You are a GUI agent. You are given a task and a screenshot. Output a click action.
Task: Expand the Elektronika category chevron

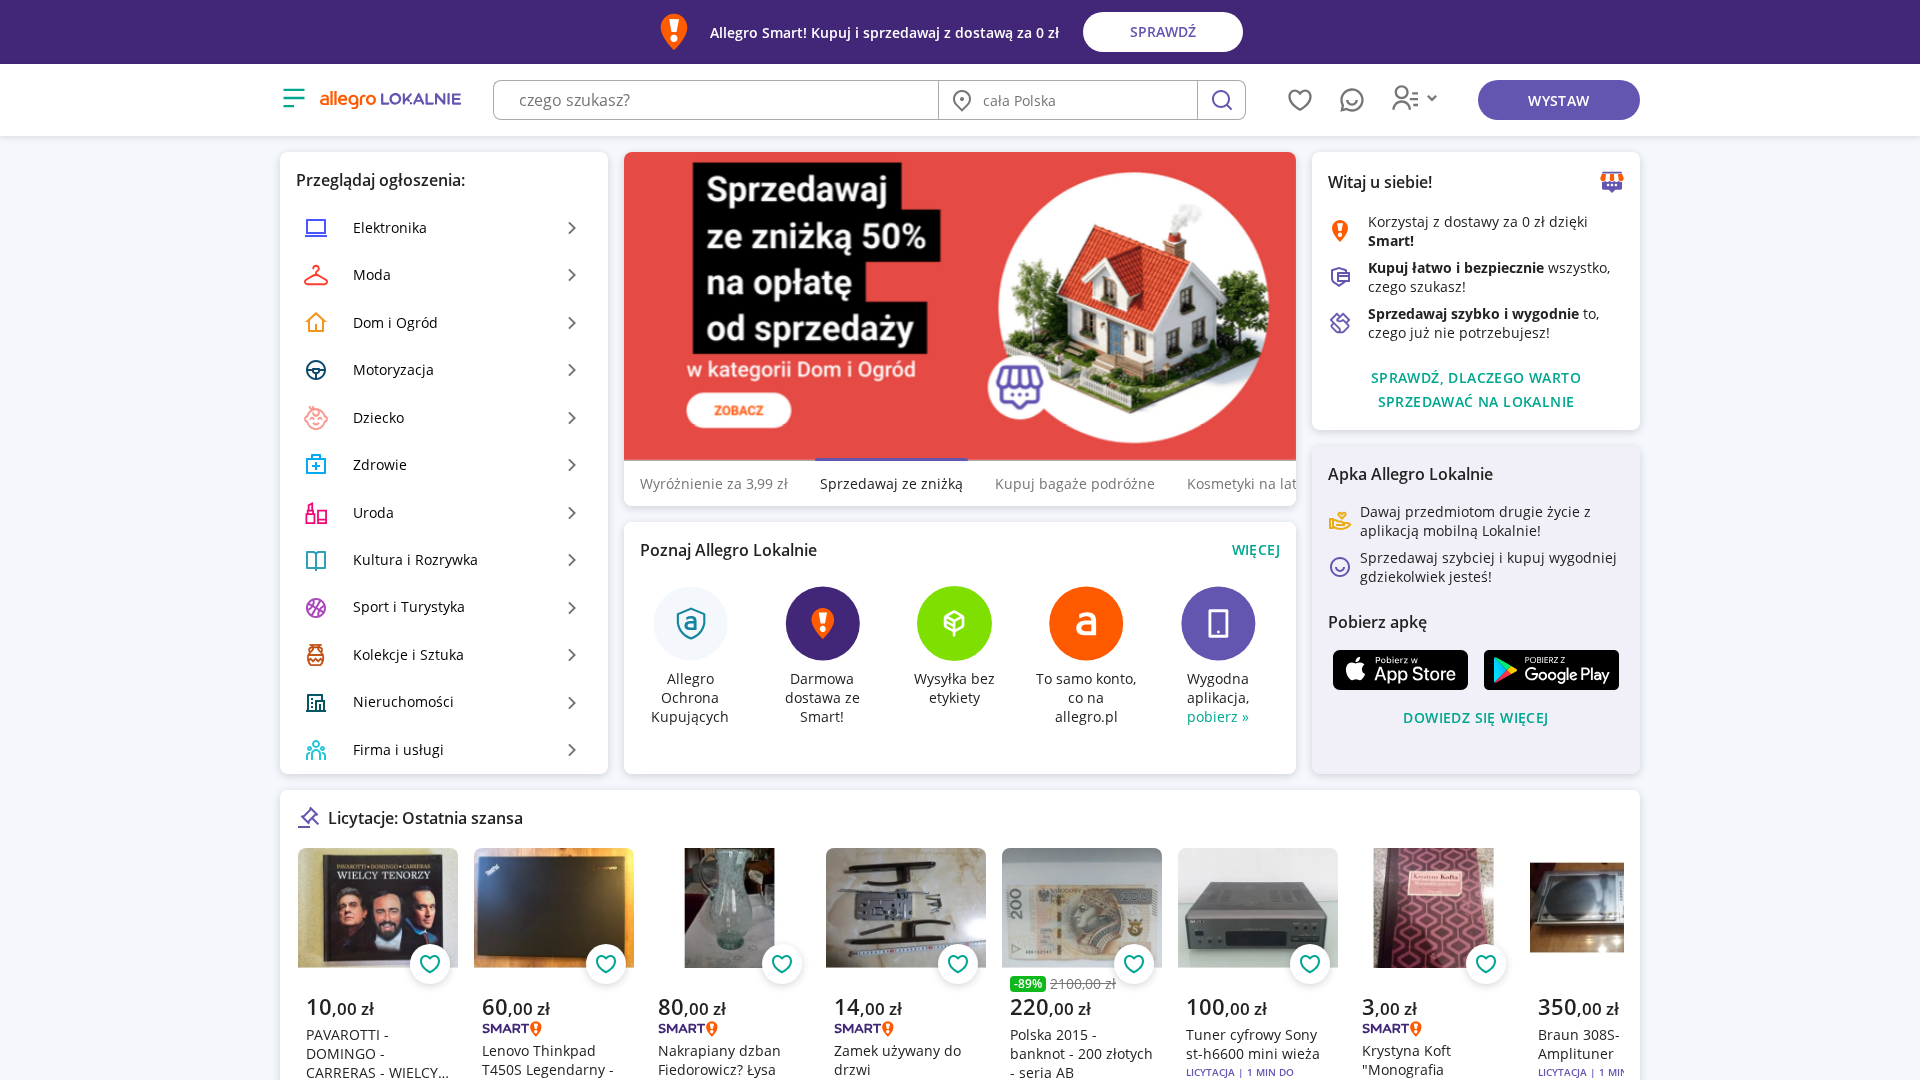coord(572,228)
